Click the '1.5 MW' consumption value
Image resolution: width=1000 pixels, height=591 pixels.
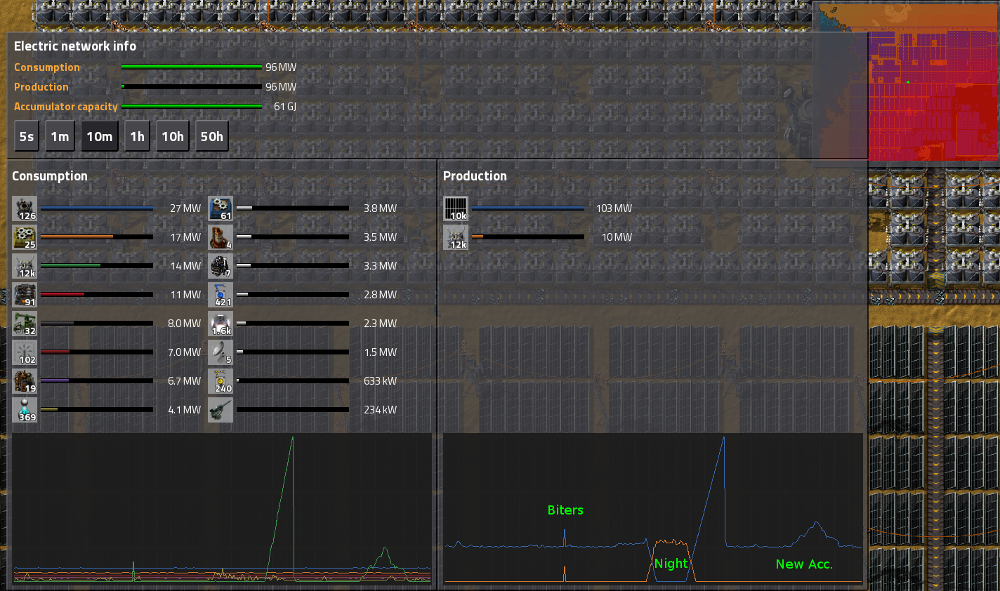[x=380, y=352]
